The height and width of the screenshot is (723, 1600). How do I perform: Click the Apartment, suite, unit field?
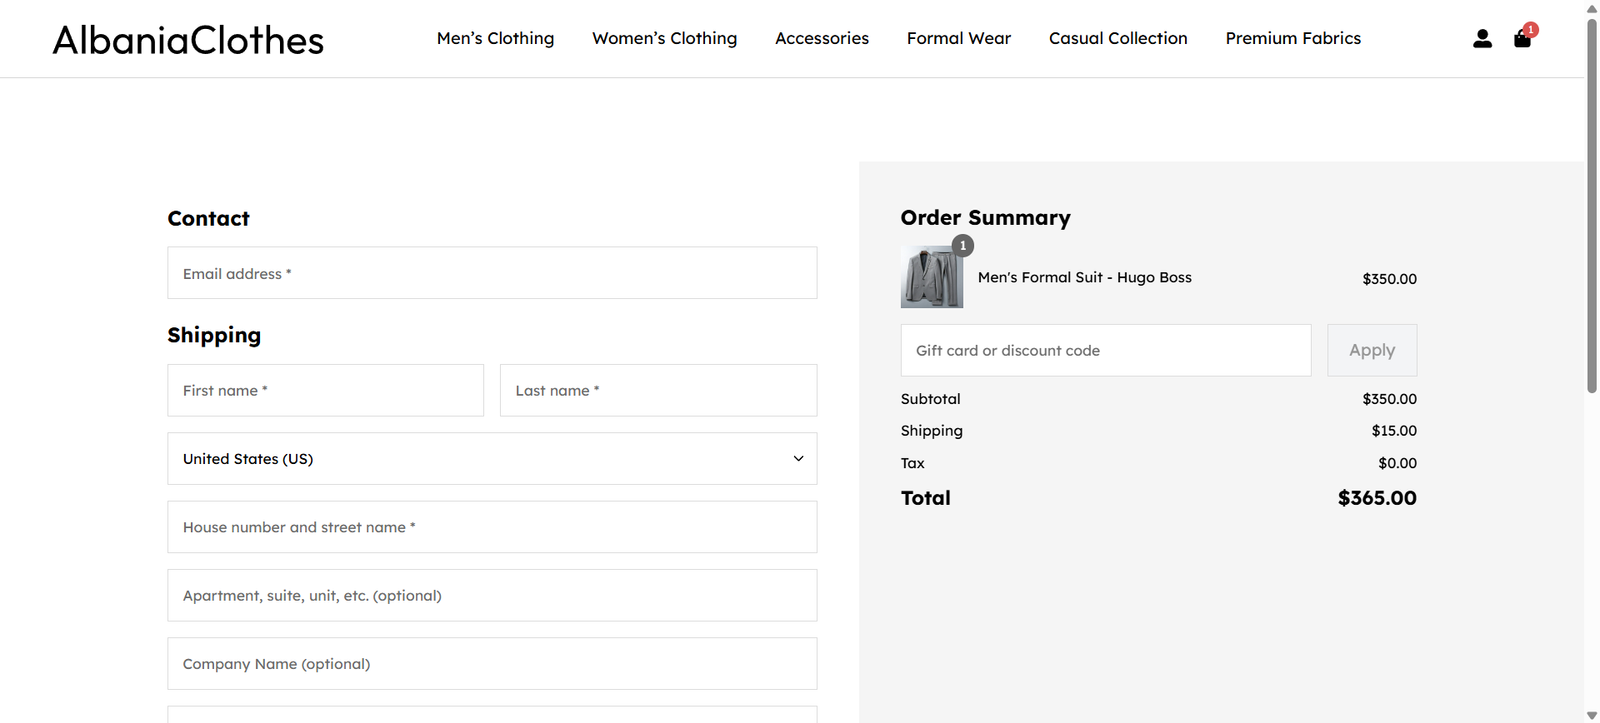pos(491,596)
